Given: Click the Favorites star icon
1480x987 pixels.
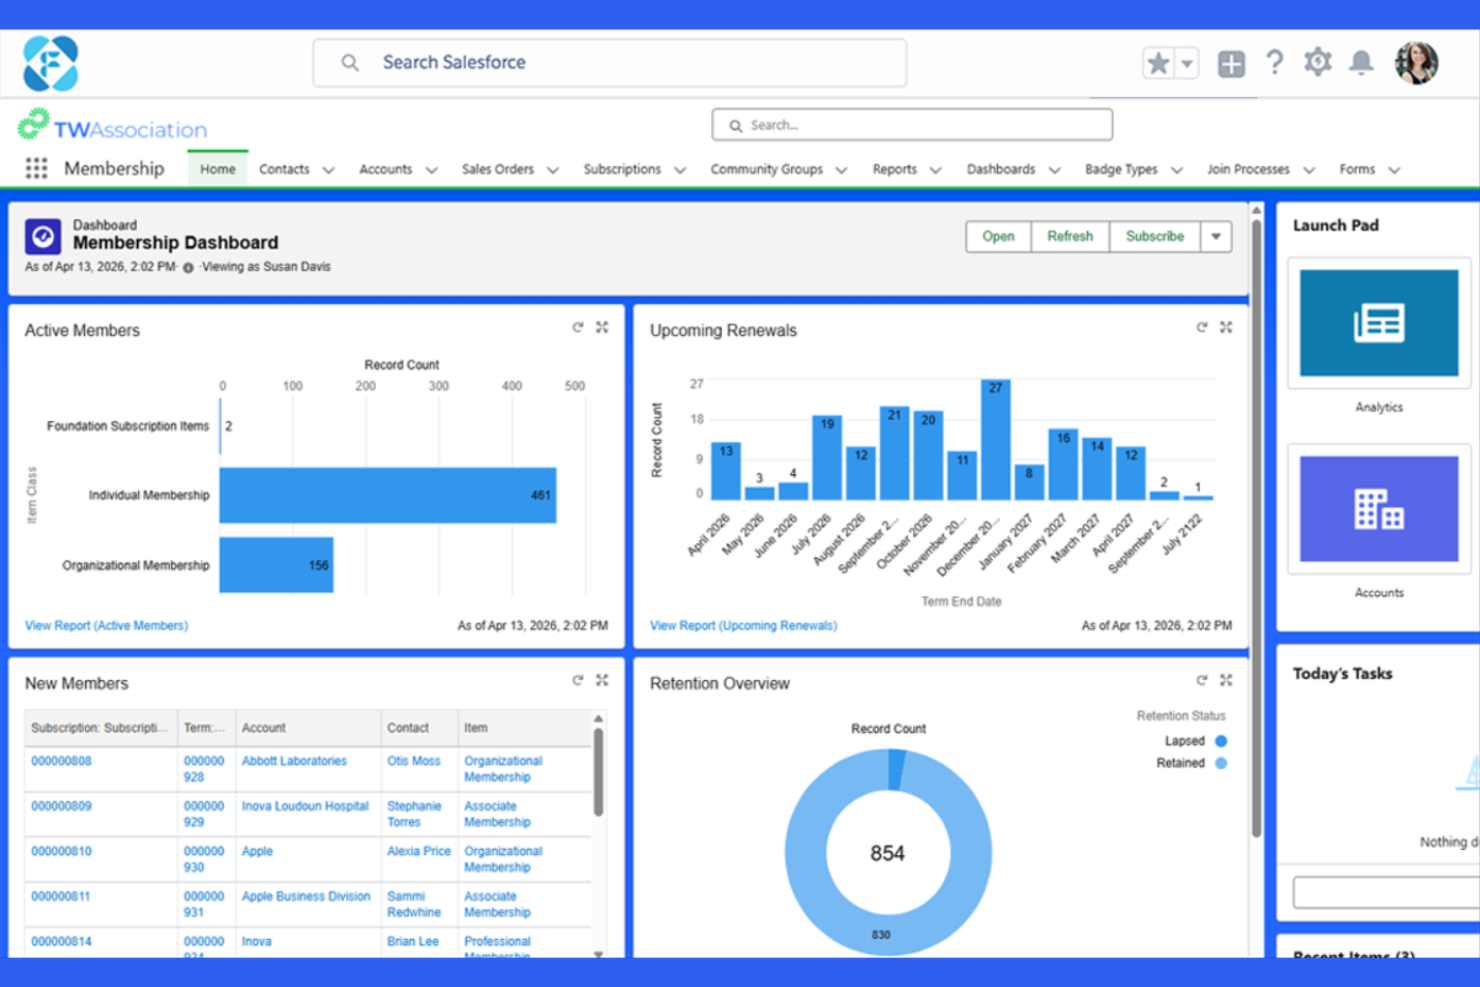Looking at the screenshot, I should coord(1158,63).
